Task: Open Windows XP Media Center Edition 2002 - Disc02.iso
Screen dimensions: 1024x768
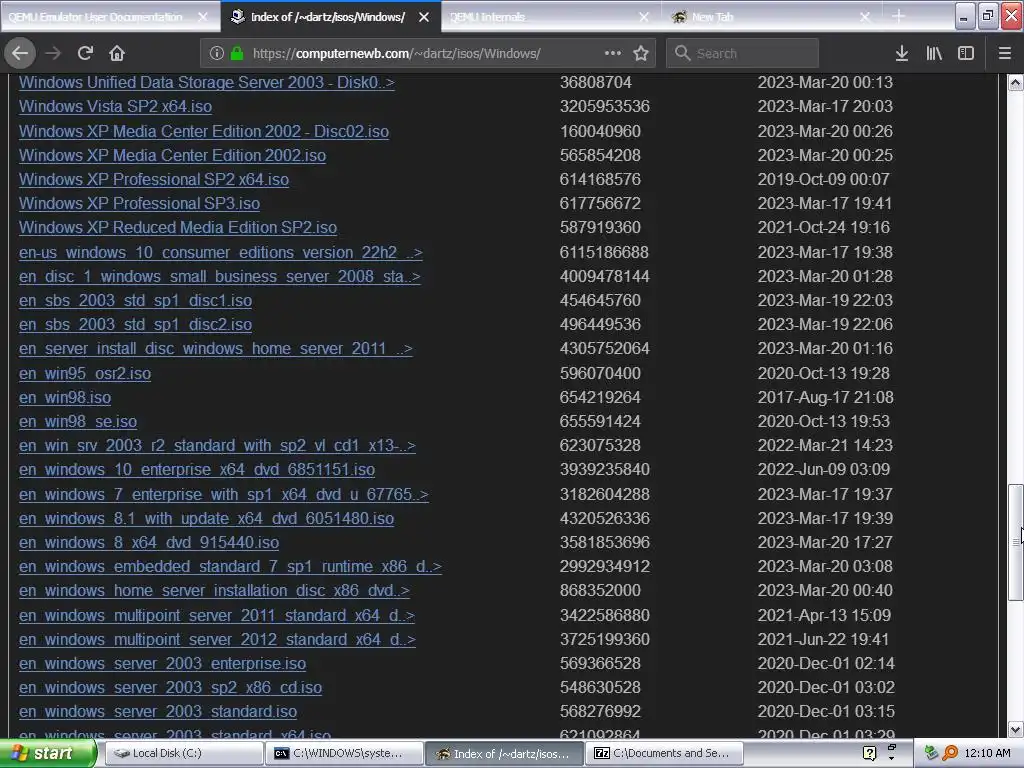Action: coord(204,131)
